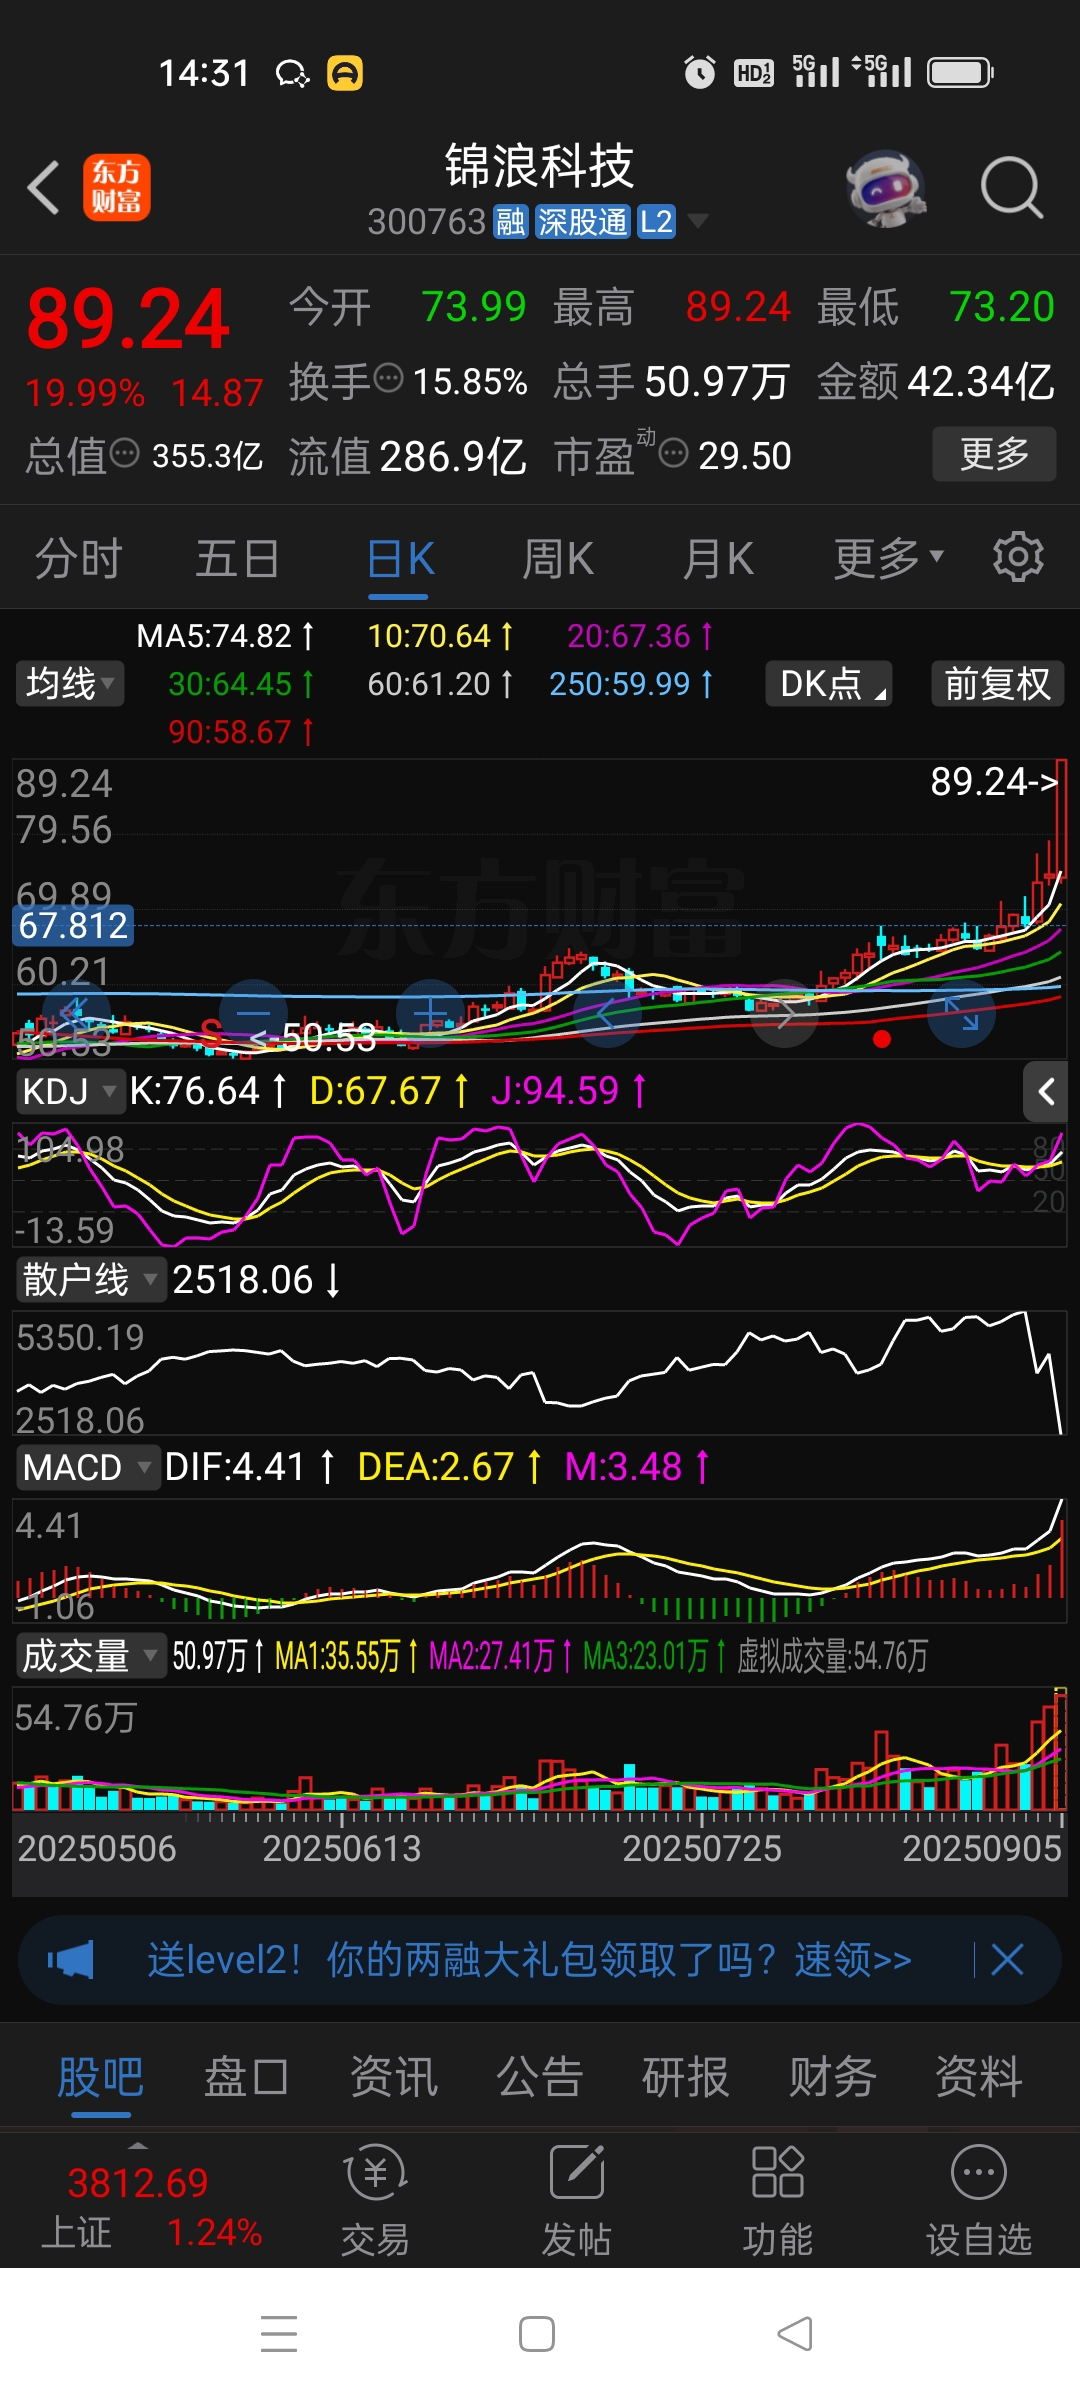This screenshot has width=1080, height=2400.
Task: Tap 上证 index 3812.69 ticker
Action: point(150,2206)
